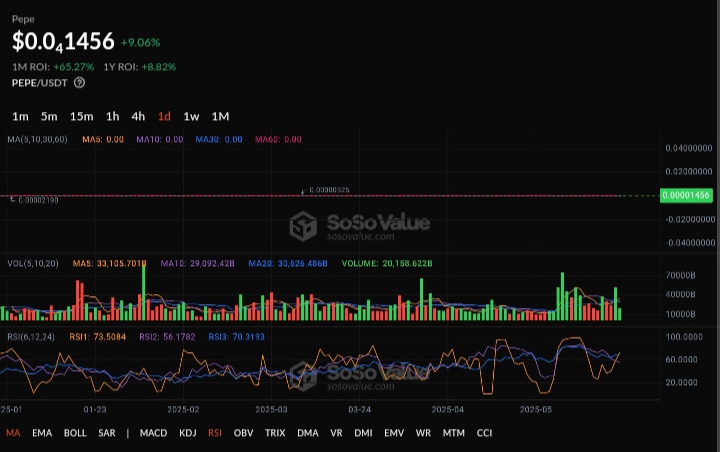Switch to the 1M monthly interval
The image size is (720, 452).
pos(220,116)
